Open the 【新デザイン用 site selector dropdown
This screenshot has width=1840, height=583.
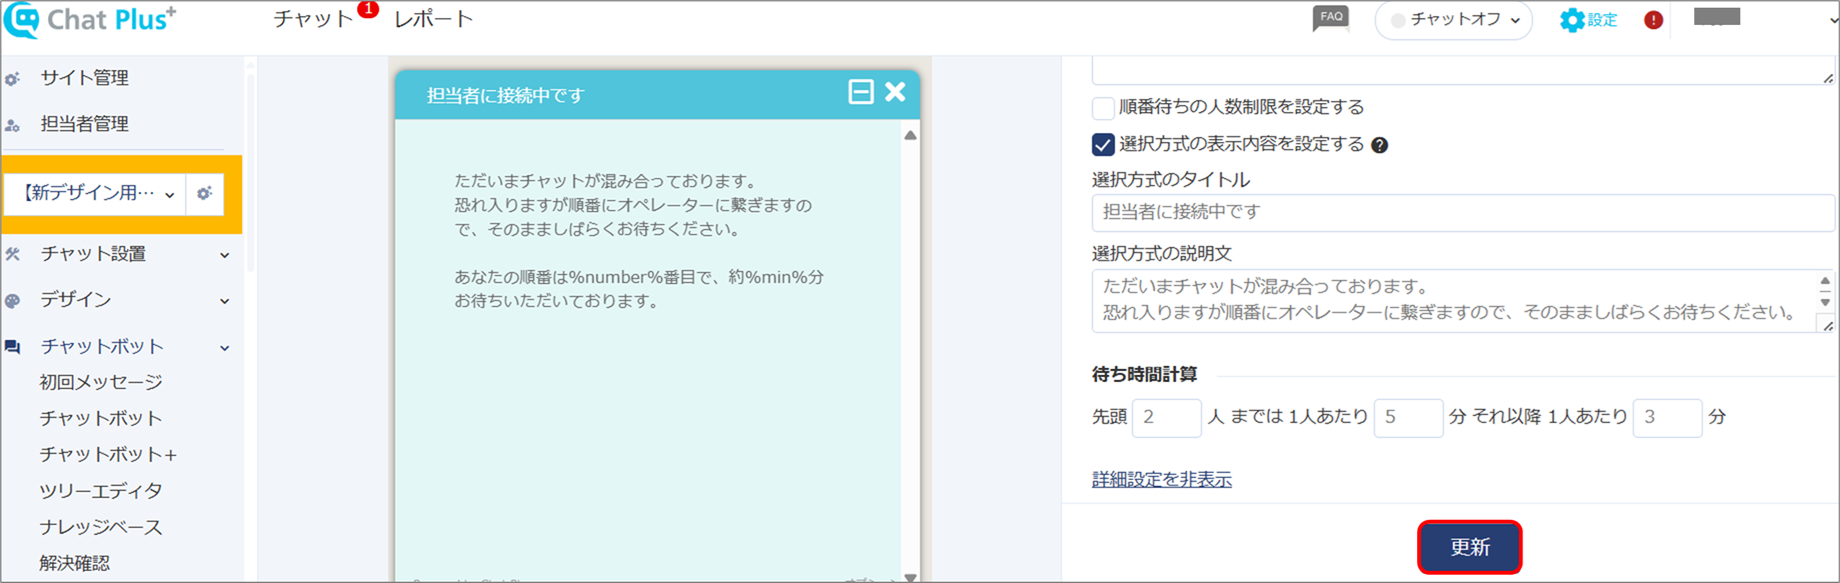click(95, 194)
